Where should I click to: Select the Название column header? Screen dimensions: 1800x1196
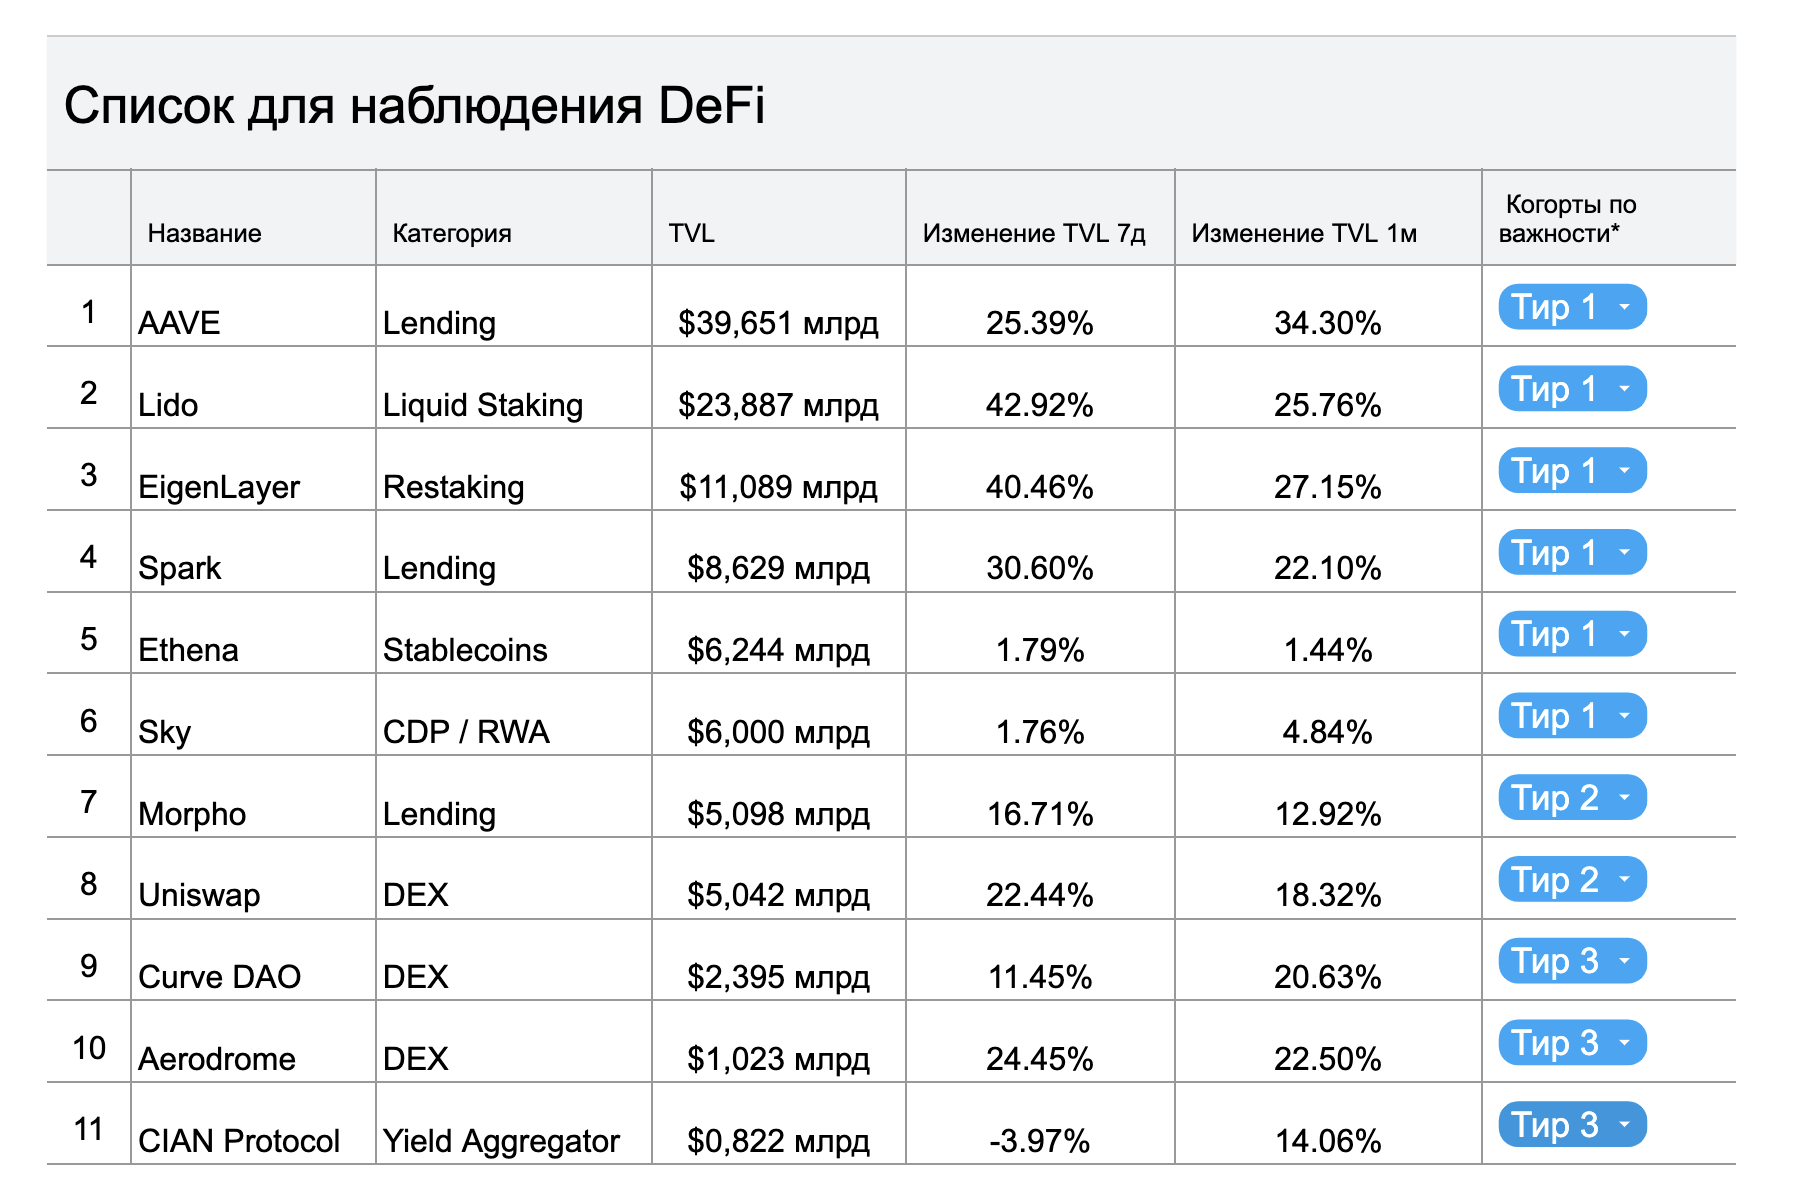(x=253, y=218)
